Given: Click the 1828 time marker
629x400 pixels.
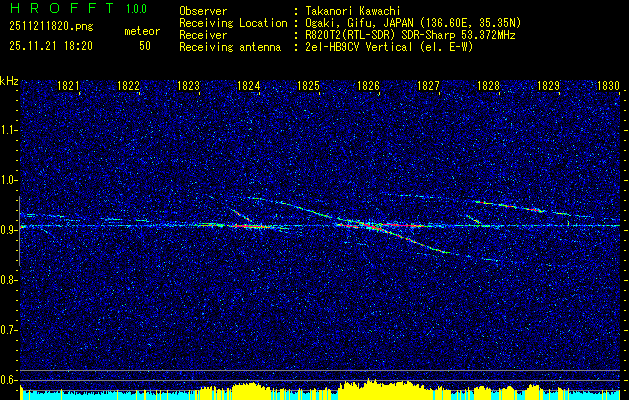Looking at the screenshot, I should (489, 86).
